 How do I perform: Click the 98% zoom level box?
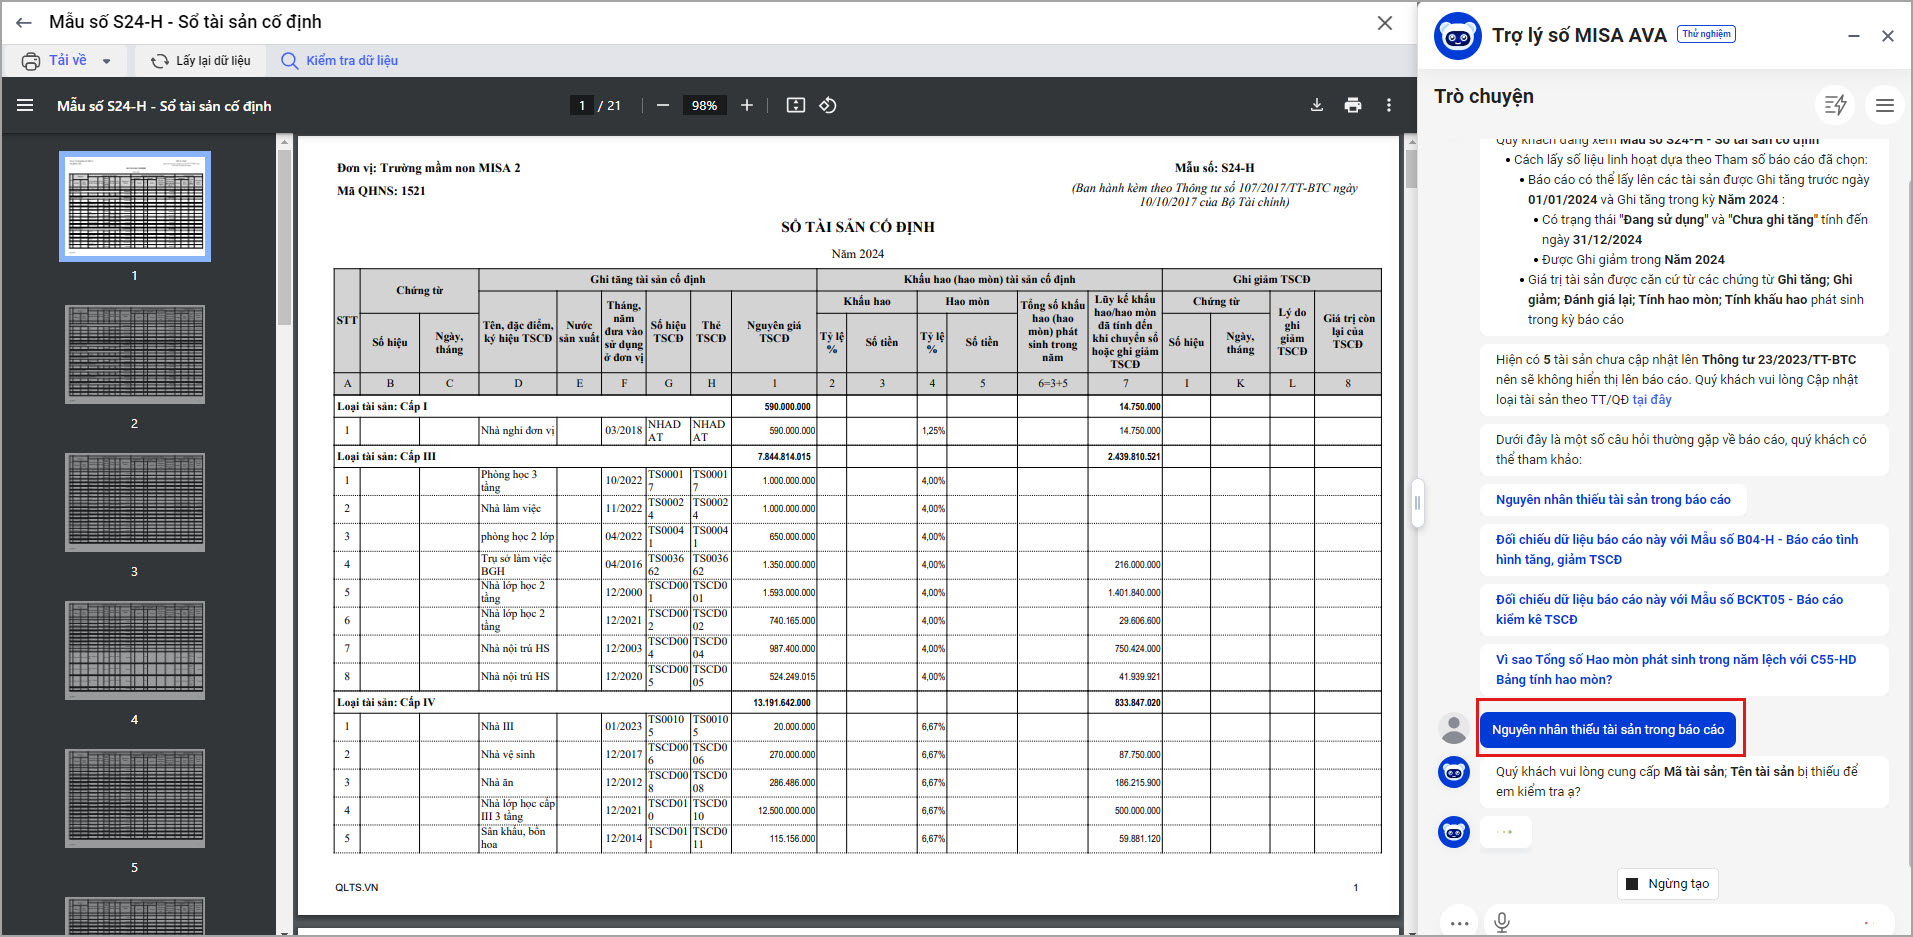tap(704, 105)
